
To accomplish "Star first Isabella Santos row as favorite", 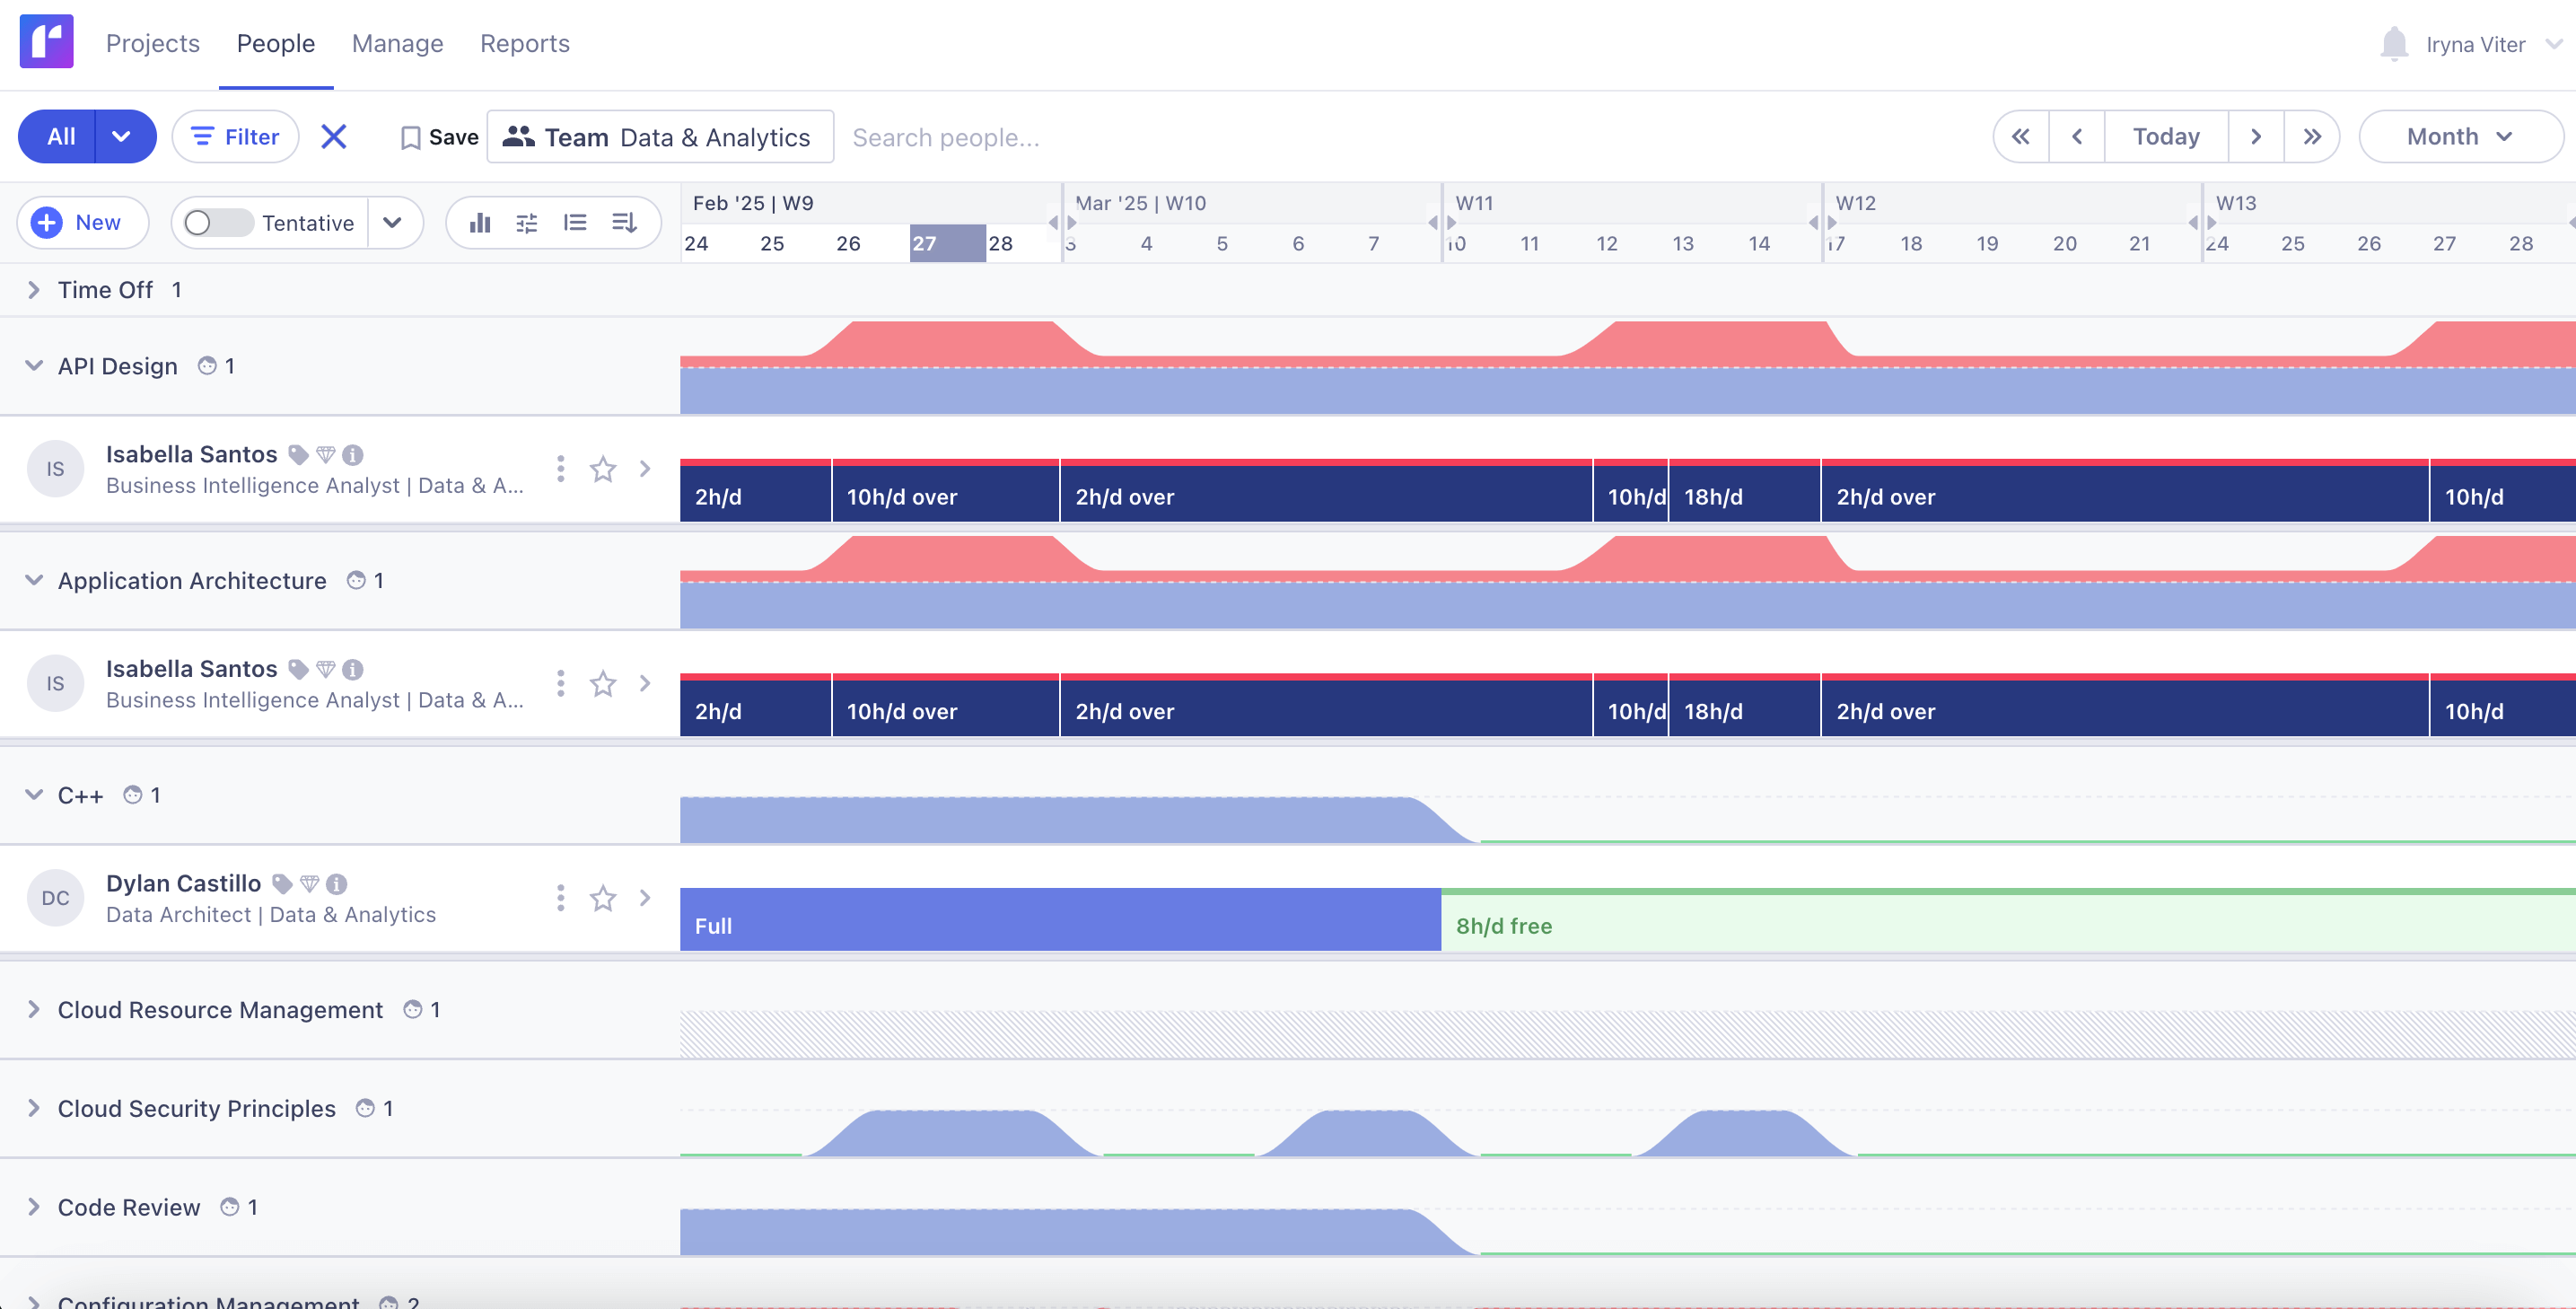I will pos(603,469).
